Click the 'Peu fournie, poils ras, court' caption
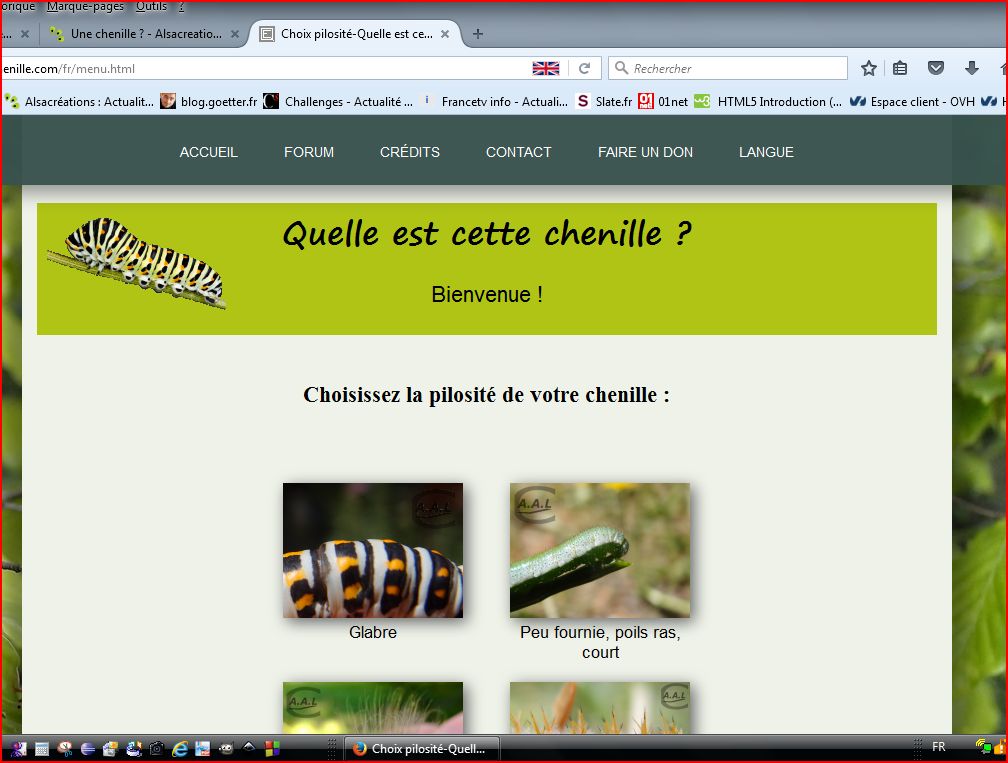This screenshot has width=1008, height=763. (x=600, y=642)
